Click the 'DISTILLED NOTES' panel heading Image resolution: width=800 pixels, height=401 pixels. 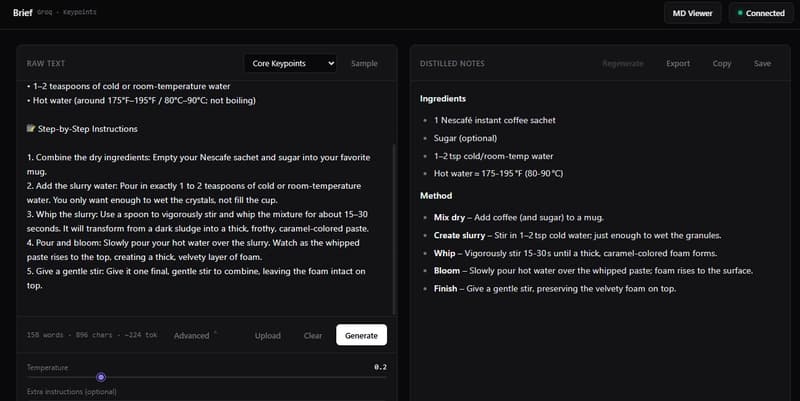(x=452, y=63)
